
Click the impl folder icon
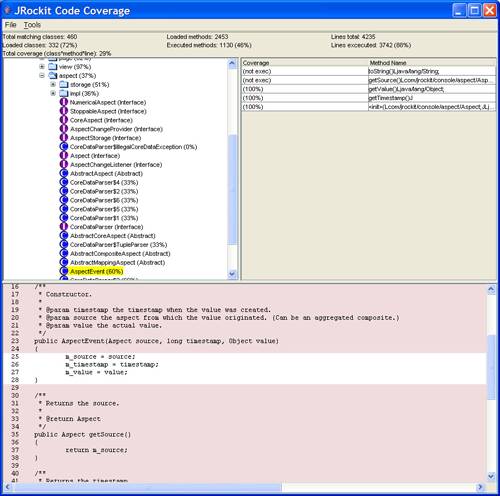pos(64,93)
